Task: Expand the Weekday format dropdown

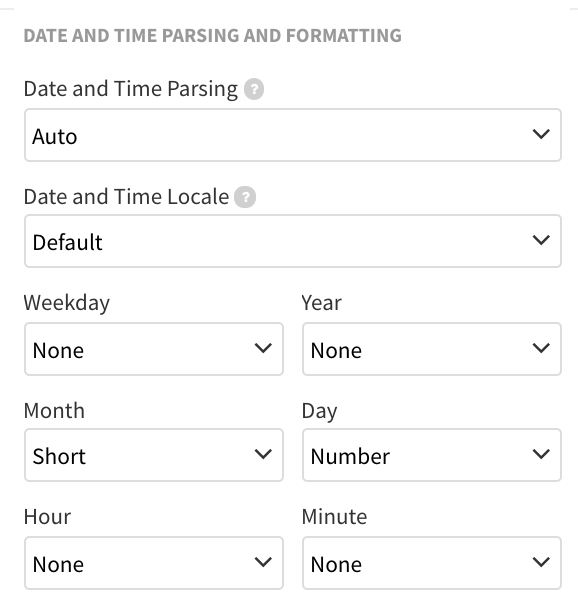Action: click(154, 349)
